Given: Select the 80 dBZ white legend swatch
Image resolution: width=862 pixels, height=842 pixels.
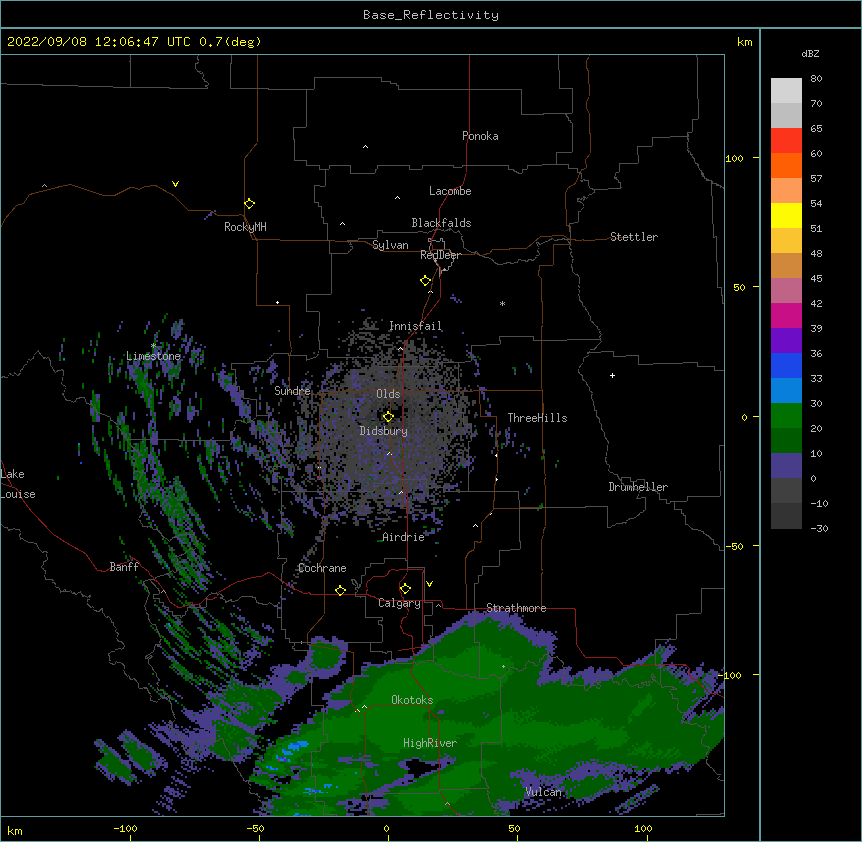Looking at the screenshot, I should coord(786,91).
